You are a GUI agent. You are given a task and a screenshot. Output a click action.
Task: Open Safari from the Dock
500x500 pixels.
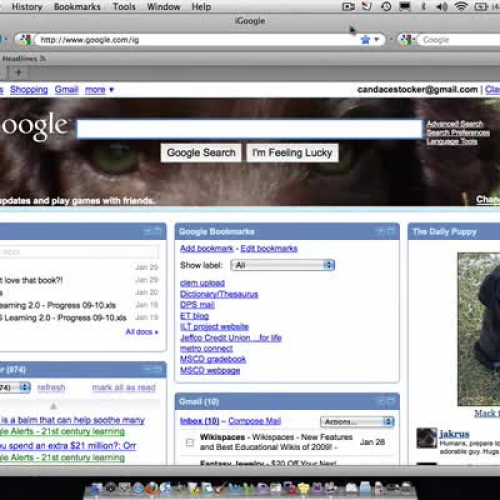[x=139, y=489]
